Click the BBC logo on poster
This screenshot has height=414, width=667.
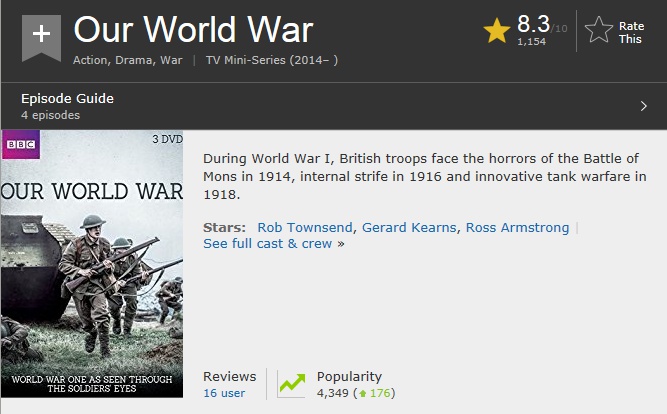coord(21,145)
